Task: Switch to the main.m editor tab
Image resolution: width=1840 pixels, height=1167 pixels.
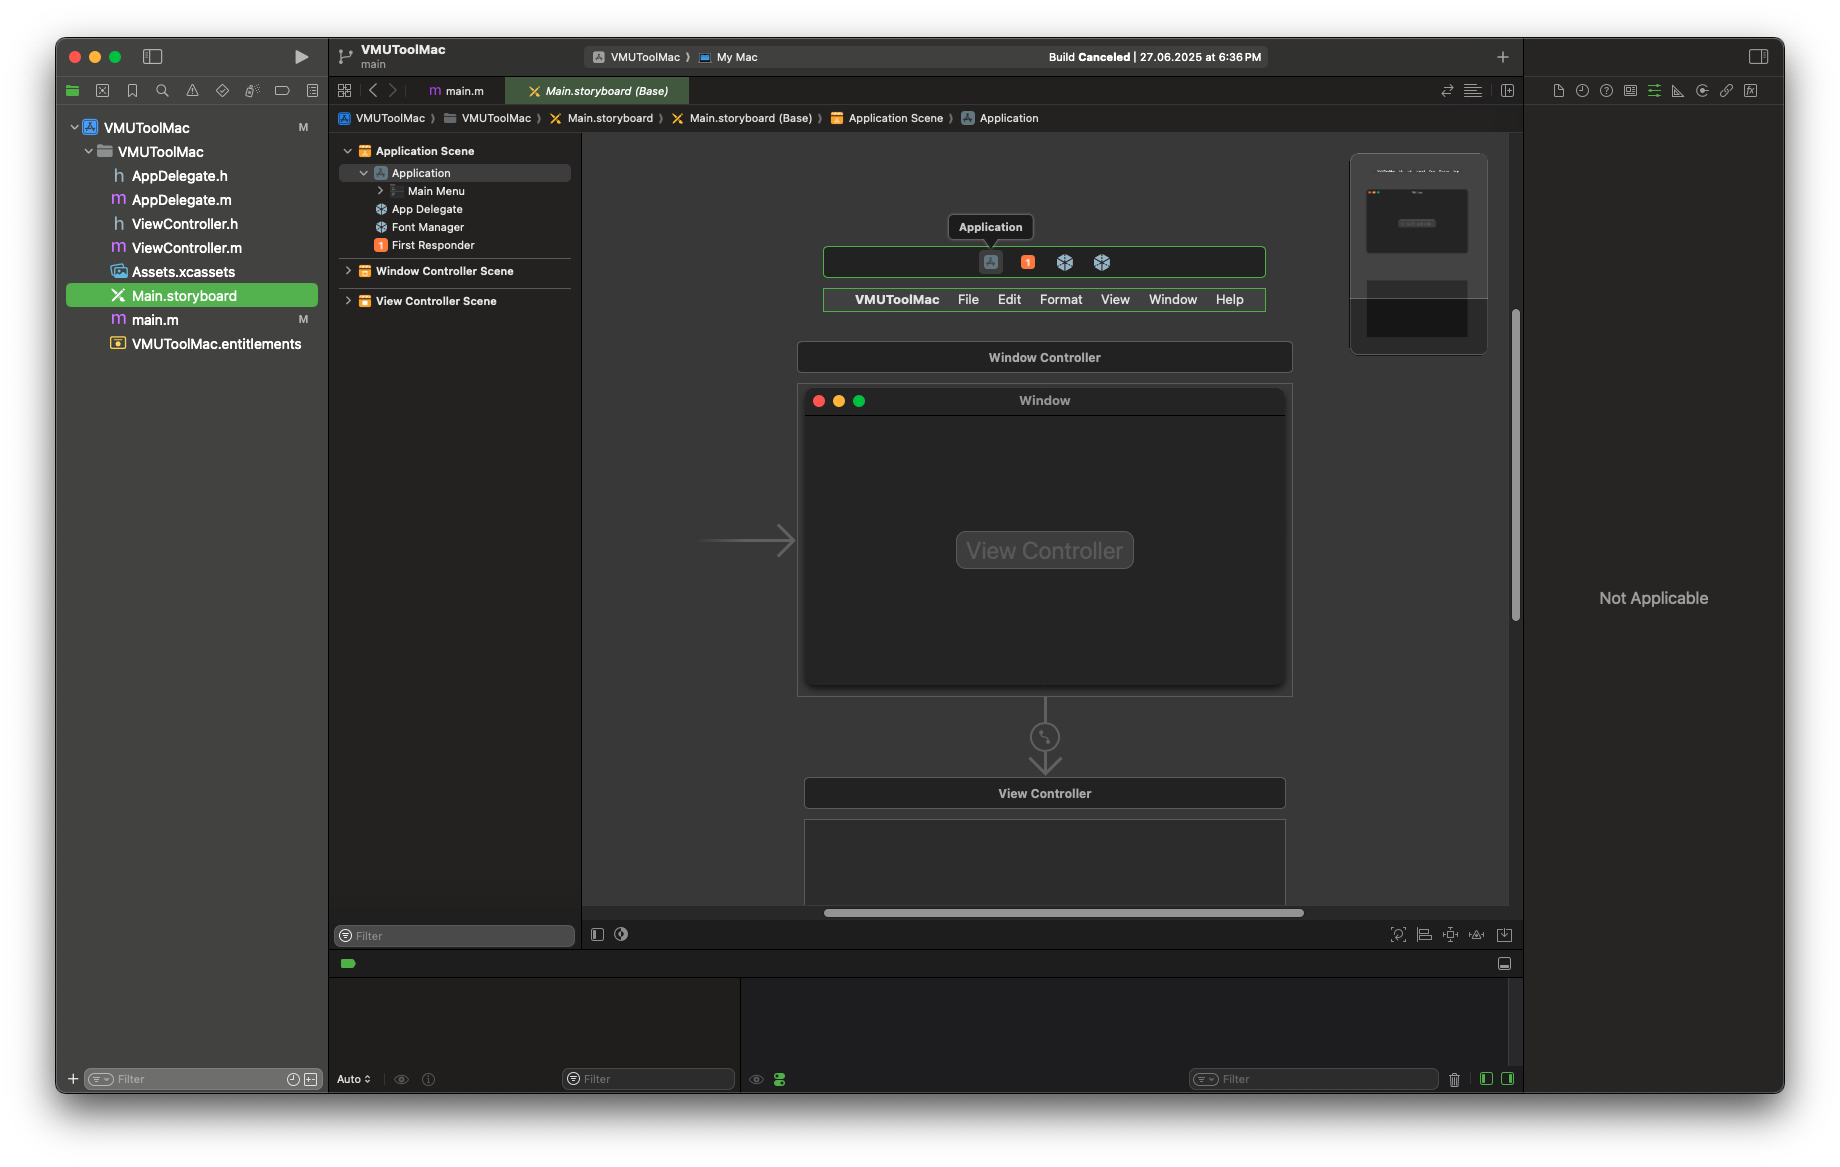Action: click(x=457, y=91)
